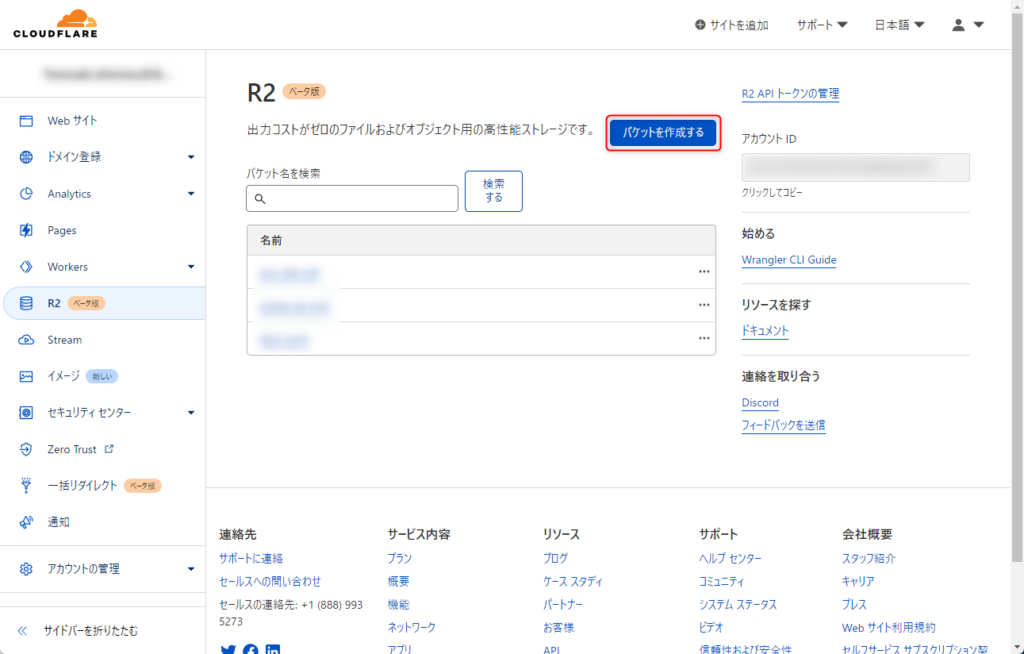Screen dimensions: 1024x654
Task: Click the 検索する button
Action: point(494,191)
